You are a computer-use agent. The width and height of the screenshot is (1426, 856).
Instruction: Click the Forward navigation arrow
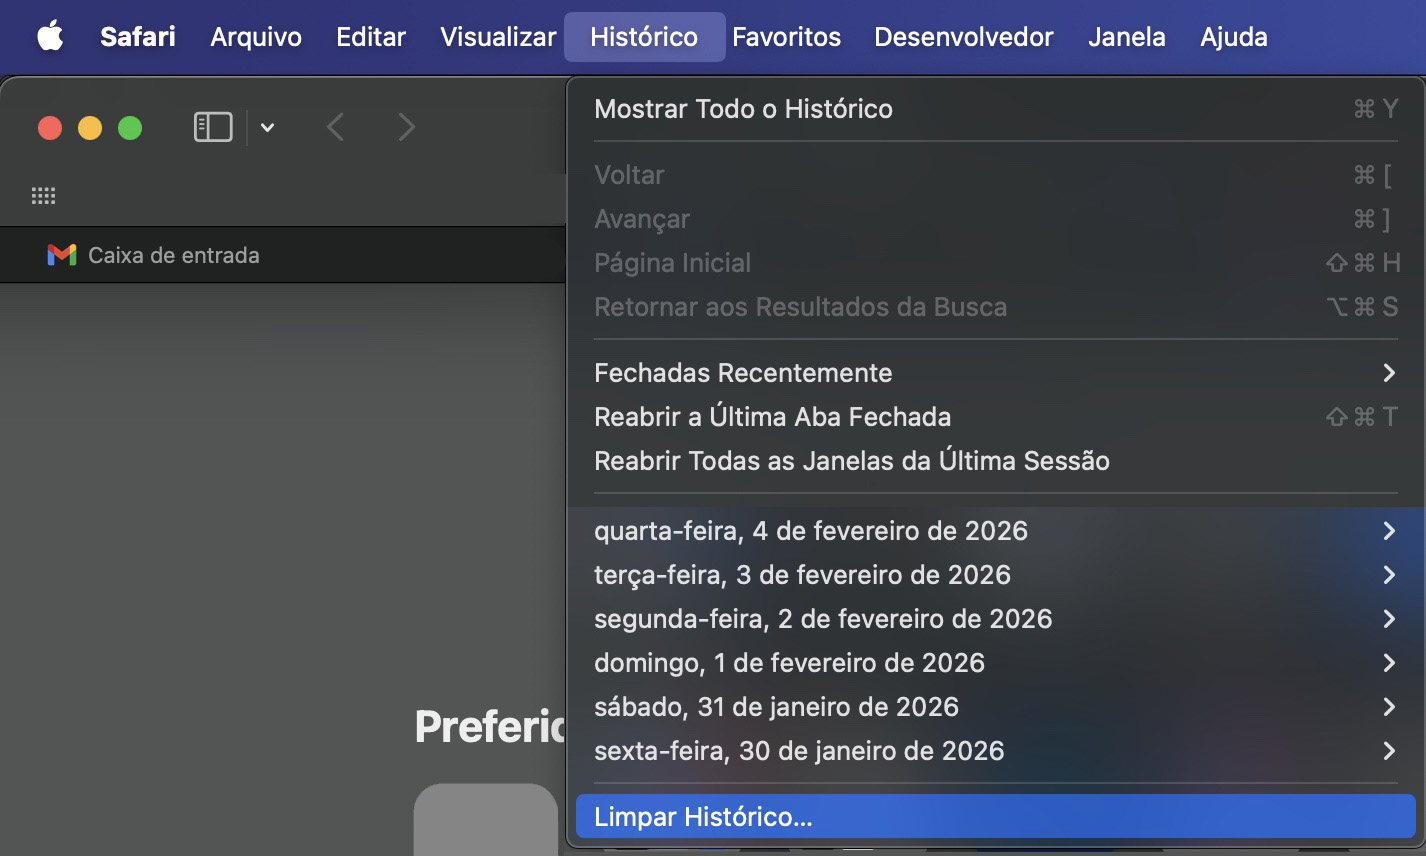pos(406,127)
